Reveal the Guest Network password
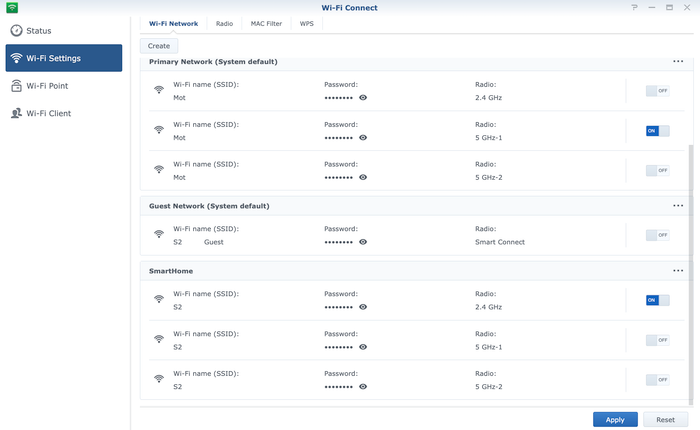 click(363, 242)
